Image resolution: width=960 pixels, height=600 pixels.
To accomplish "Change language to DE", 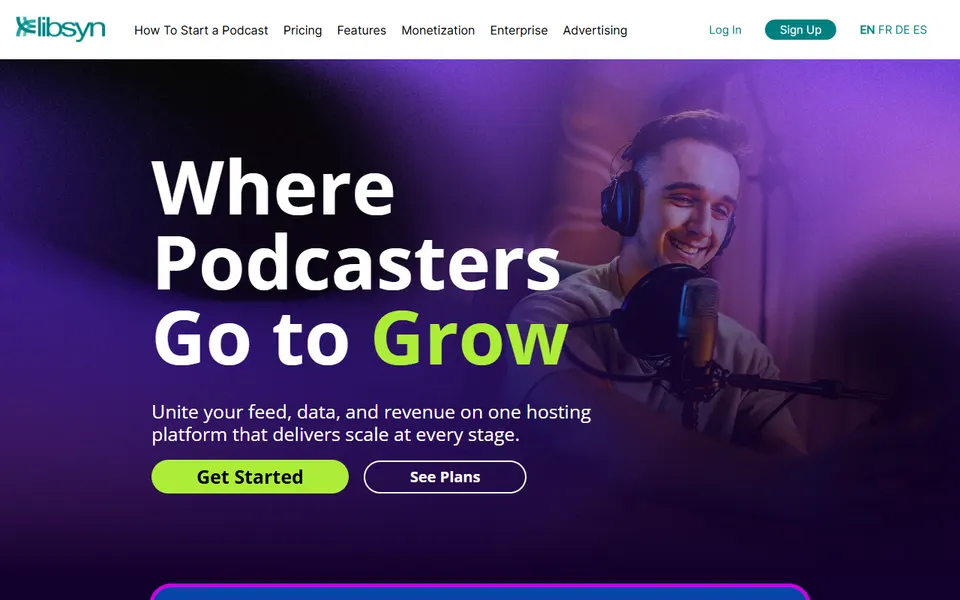I will click(902, 29).
